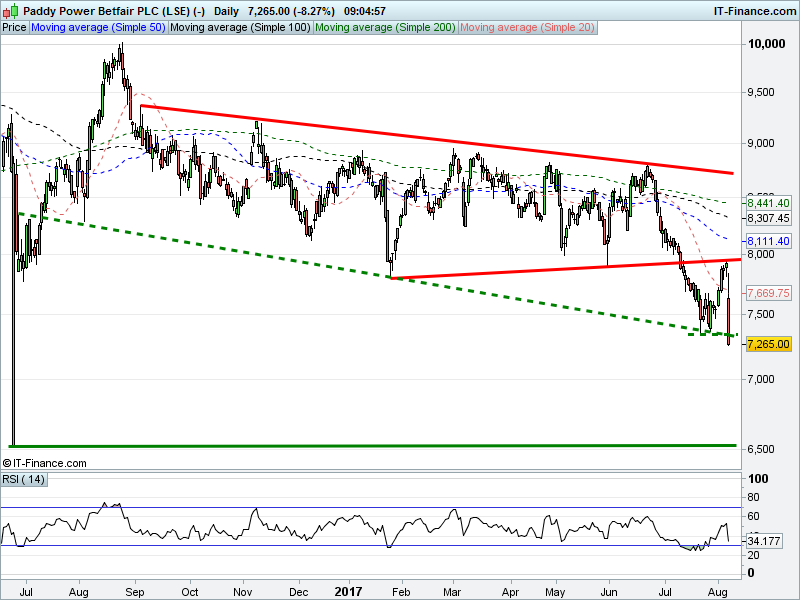
Task: Select Moving average (Simple 200) legend tab
Action: [x=385, y=28]
